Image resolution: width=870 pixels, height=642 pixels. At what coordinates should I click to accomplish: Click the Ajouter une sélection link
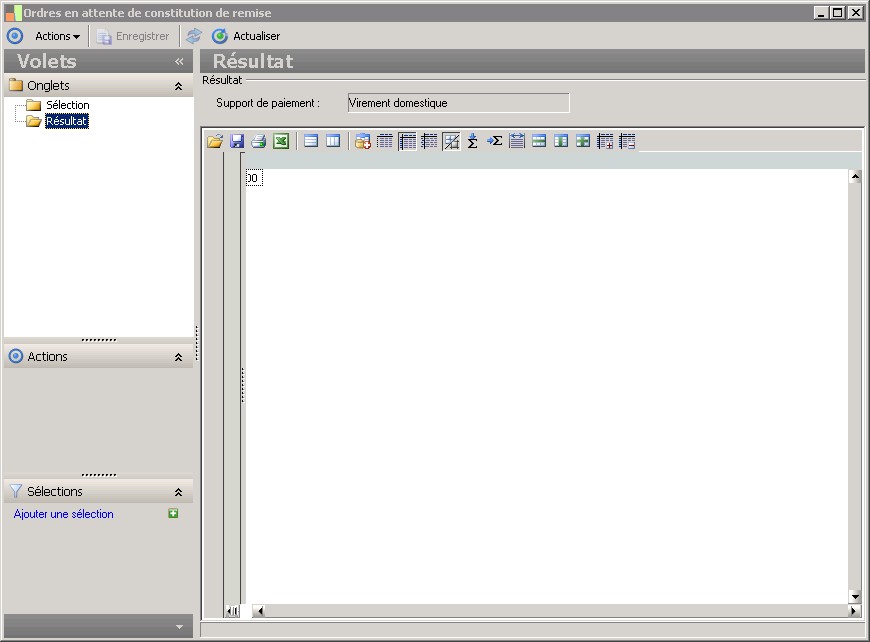(64, 514)
